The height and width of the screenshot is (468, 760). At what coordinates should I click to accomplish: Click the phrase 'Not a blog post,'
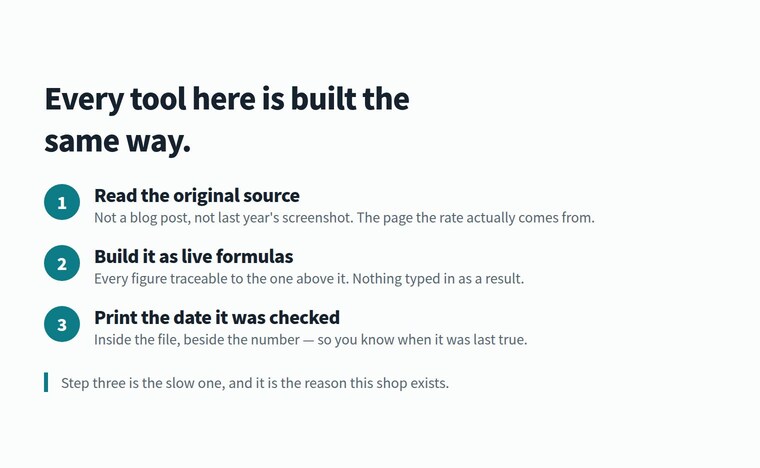click(142, 218)
